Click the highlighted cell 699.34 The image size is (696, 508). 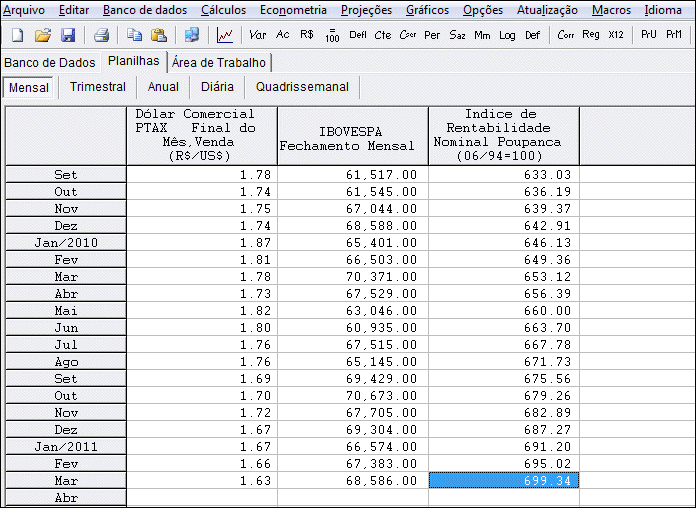(504, 480)
